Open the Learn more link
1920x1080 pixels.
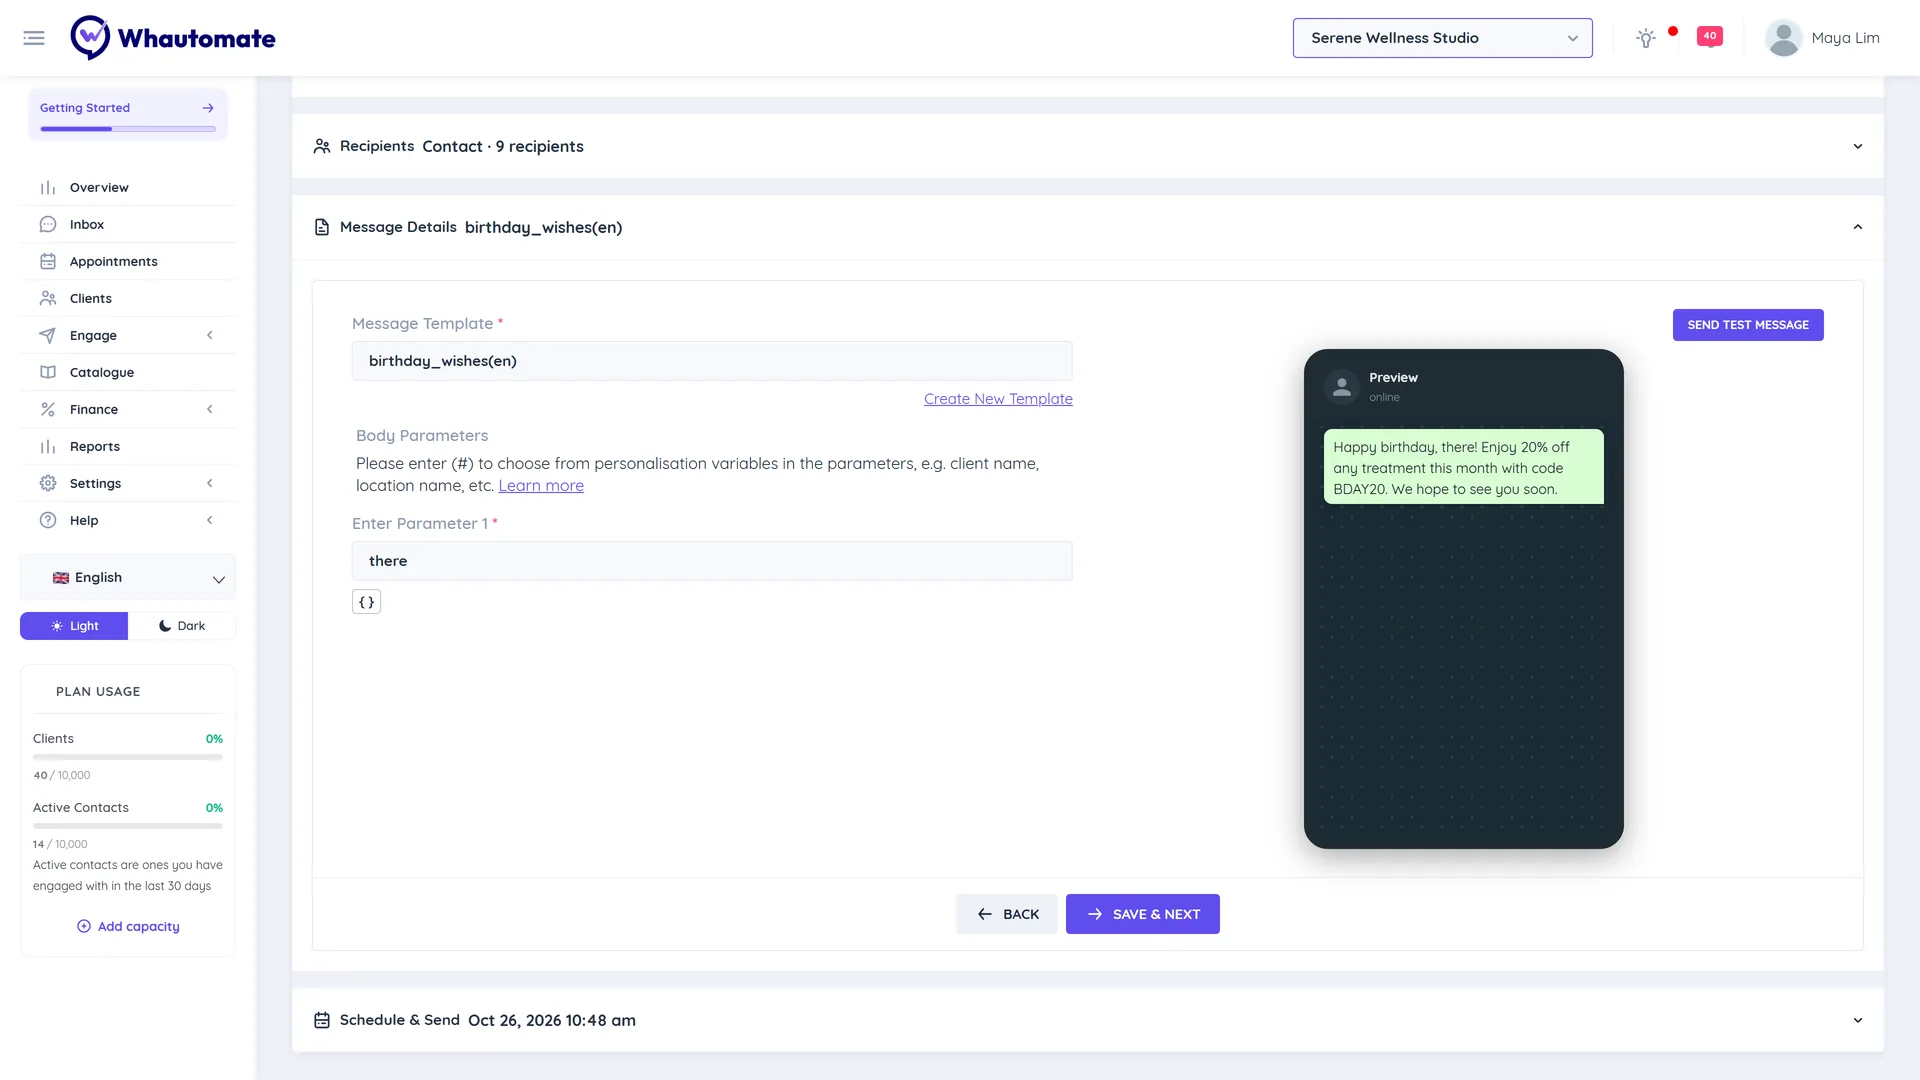541,486
